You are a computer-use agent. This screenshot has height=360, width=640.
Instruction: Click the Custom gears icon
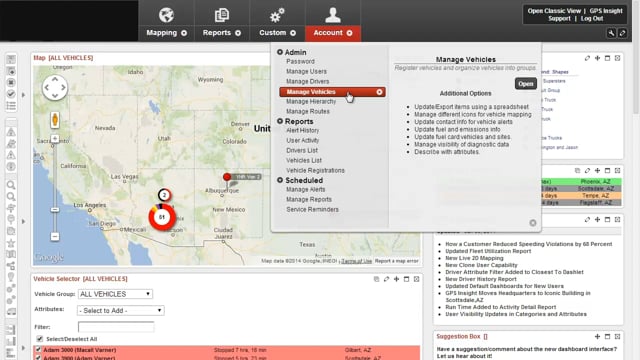[x=277, y=16]
